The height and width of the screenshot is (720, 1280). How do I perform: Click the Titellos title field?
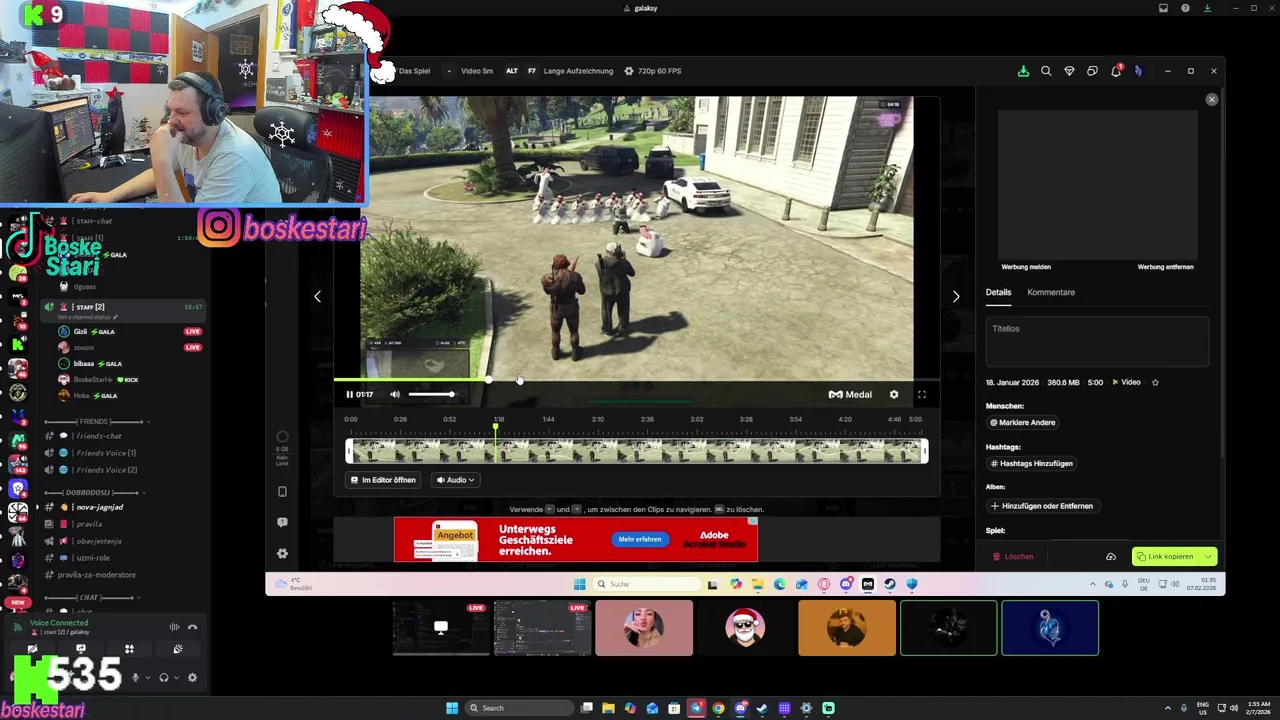click(x=1097, y=341)
